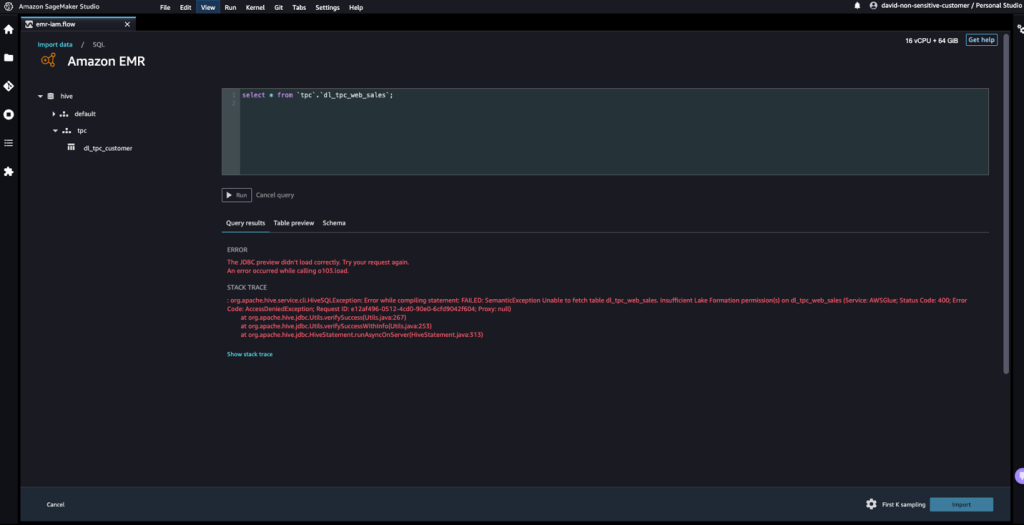This screenshot has height=525, width=1024.
Task: Click dl_tpc_customer table icon
Action: pyautogui.click(x=71, y=148)
